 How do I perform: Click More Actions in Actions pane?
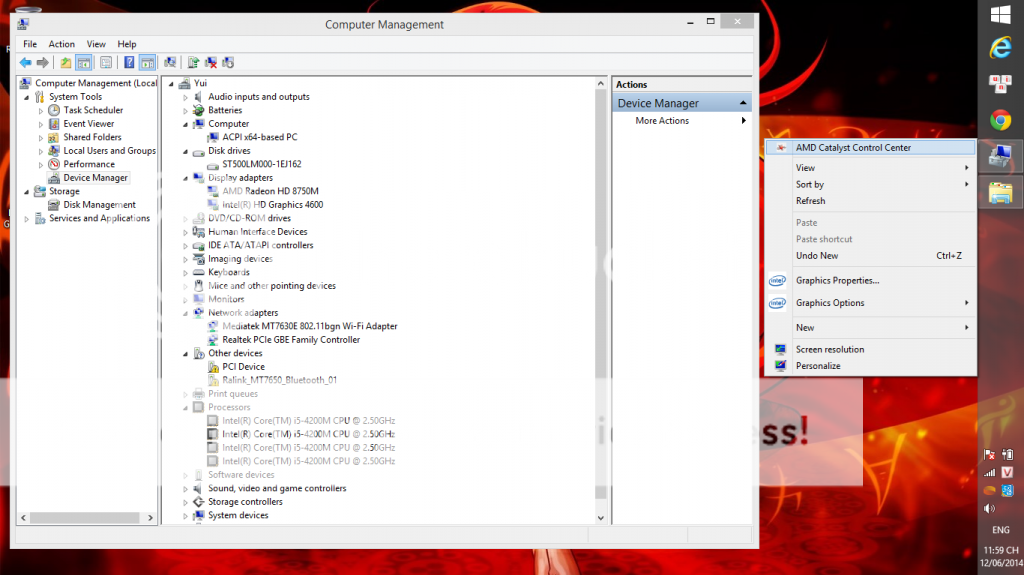[x=662, y=121]
